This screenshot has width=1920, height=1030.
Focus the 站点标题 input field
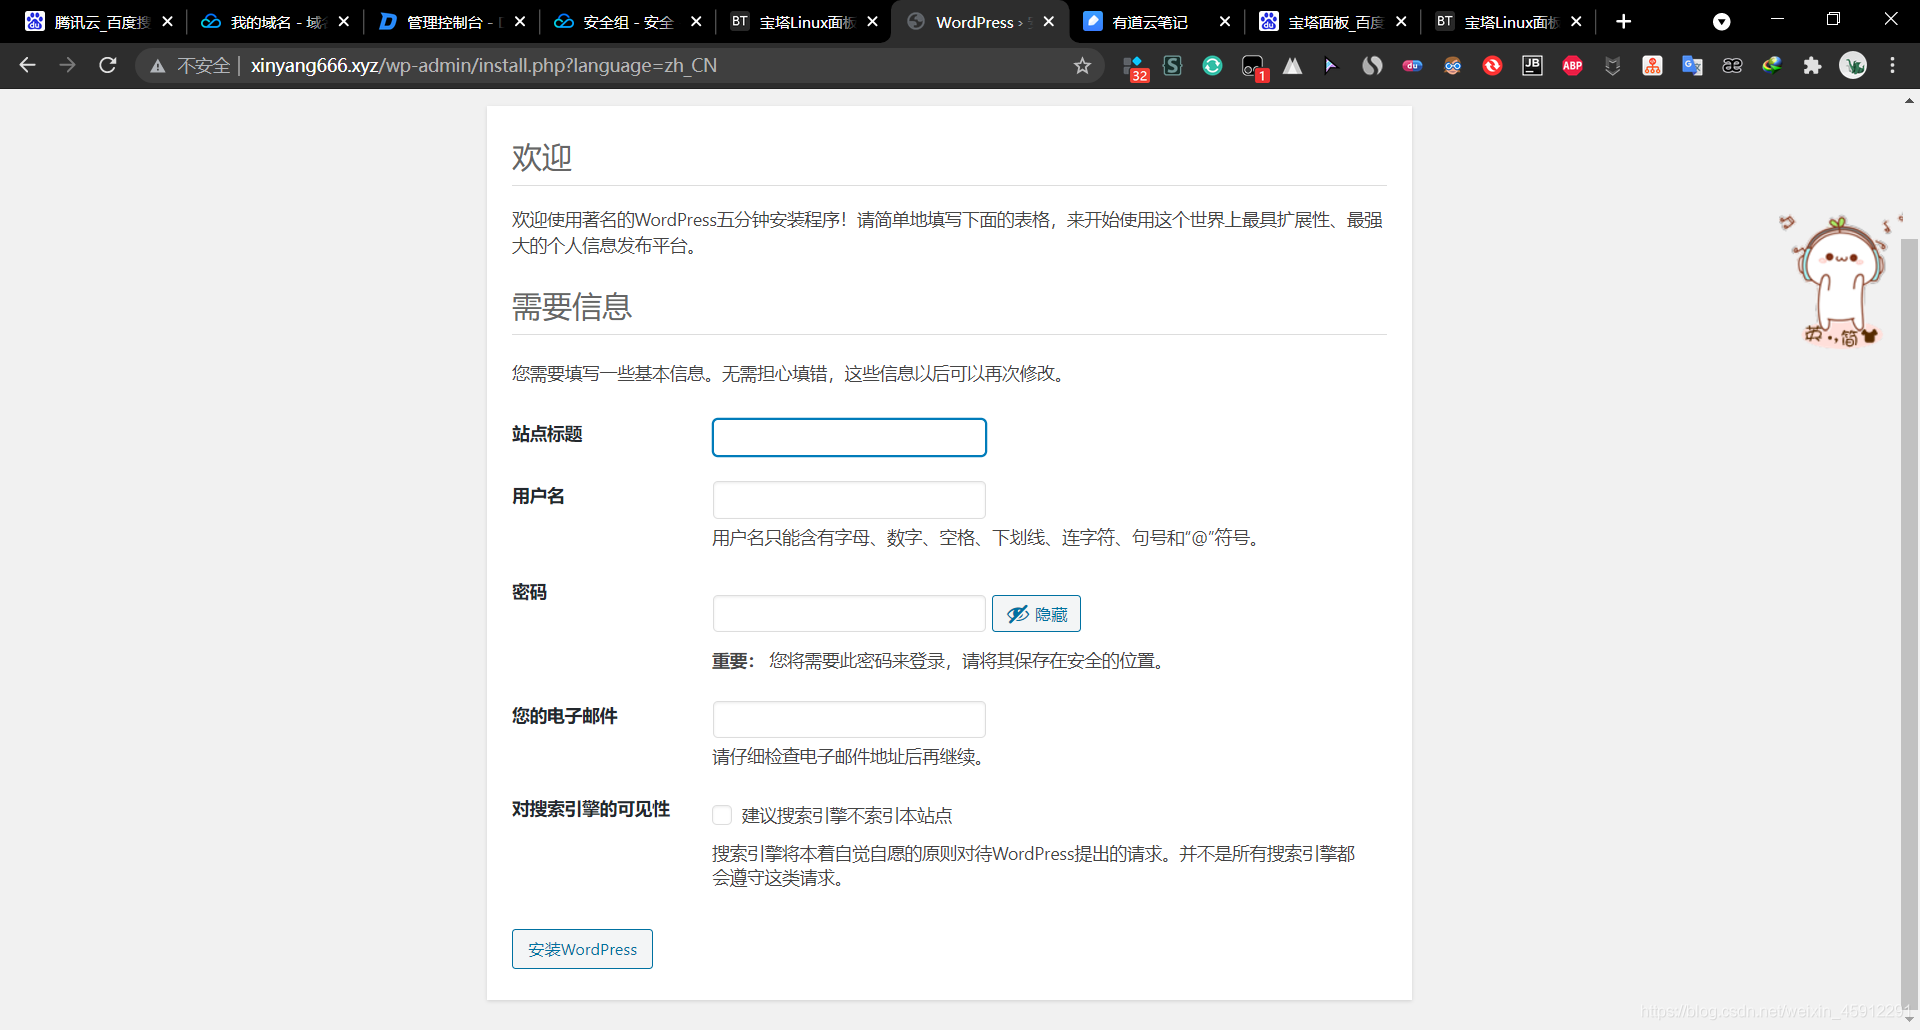click(x=849, y=437)
